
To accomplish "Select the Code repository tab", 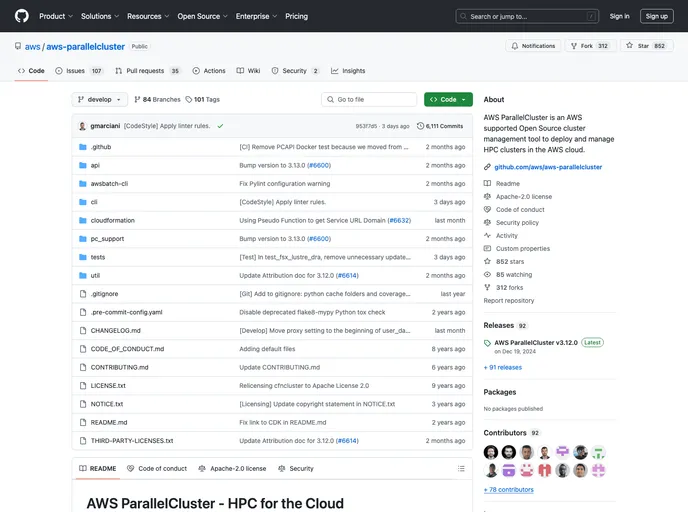I will (31, 71).
